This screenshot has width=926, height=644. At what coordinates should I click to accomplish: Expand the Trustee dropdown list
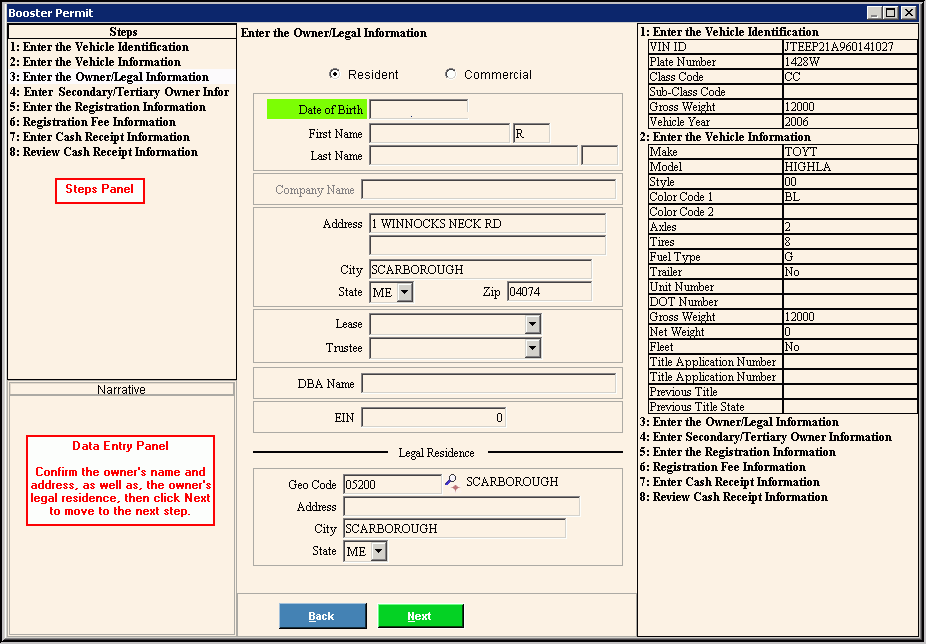click(x=532, y=348)
